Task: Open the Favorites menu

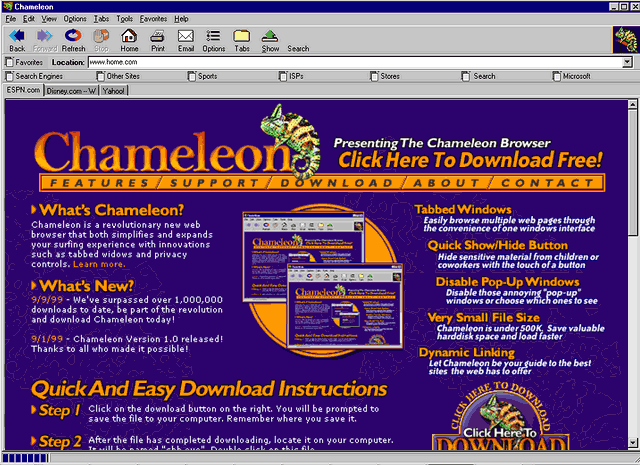Action: click(153, 19)
